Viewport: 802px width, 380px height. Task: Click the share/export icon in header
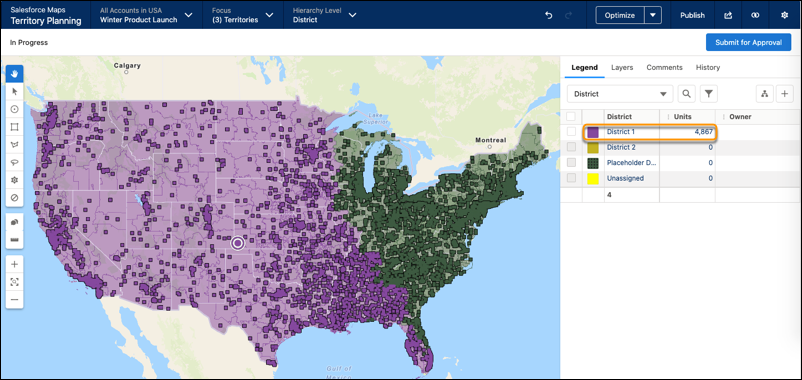click(728, 15)
